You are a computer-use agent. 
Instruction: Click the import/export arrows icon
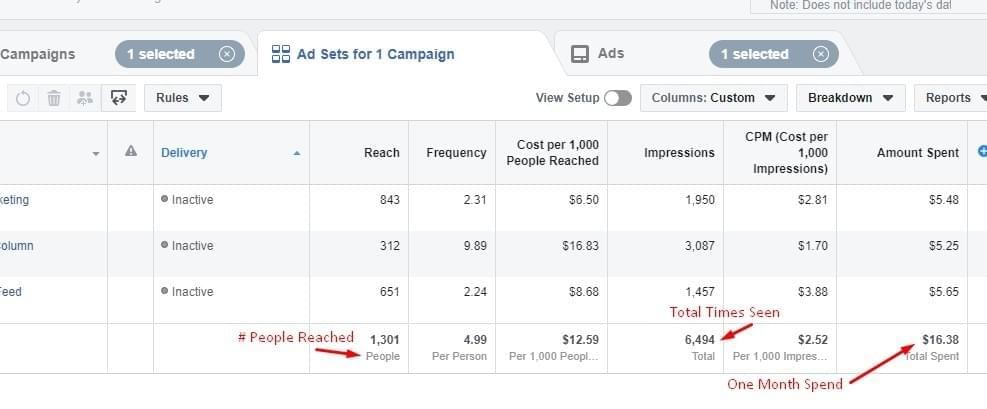pos(119,98)
